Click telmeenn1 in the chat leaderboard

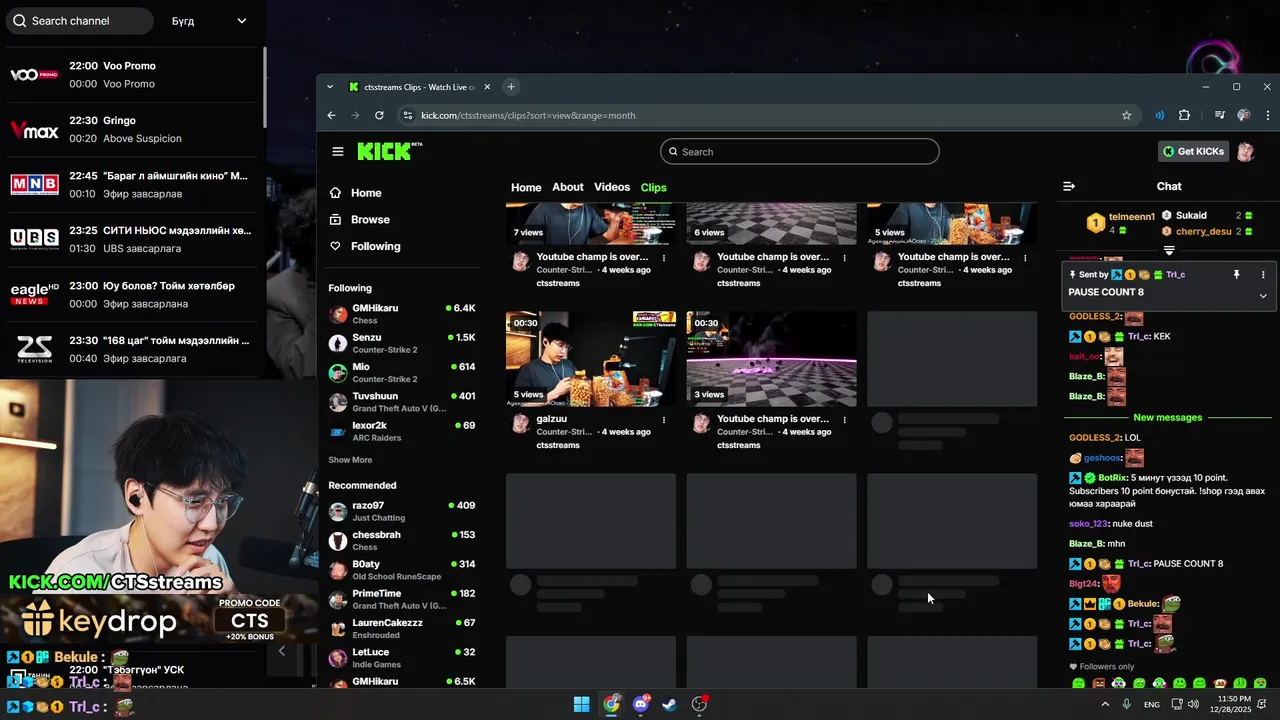(x=1132, y=217)
